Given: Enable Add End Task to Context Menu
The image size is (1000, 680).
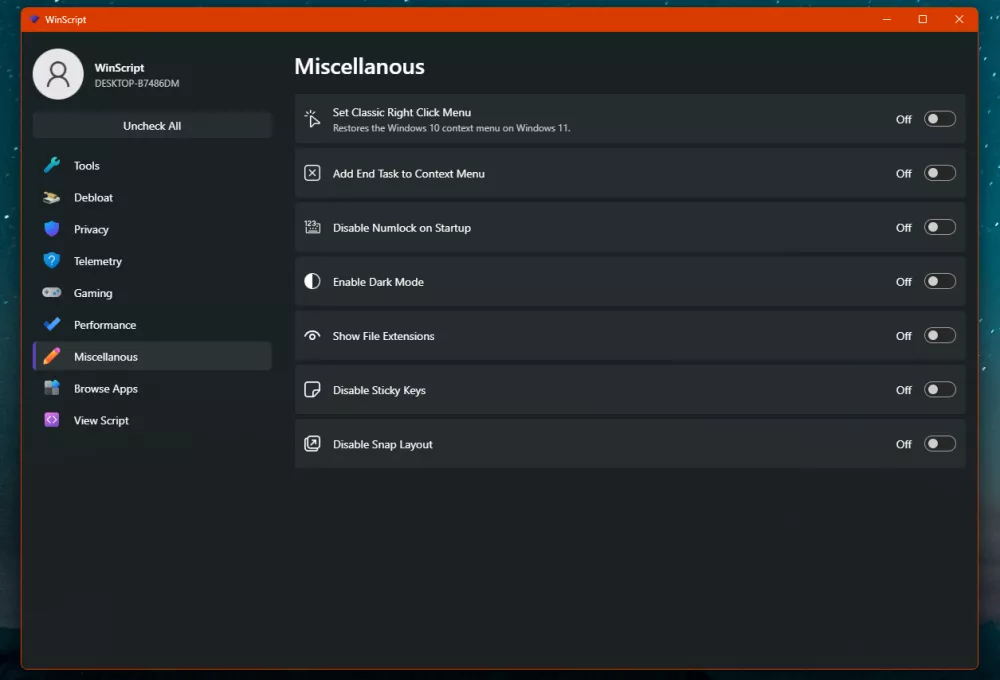Looking at the screenshot, I should (939, 173).
